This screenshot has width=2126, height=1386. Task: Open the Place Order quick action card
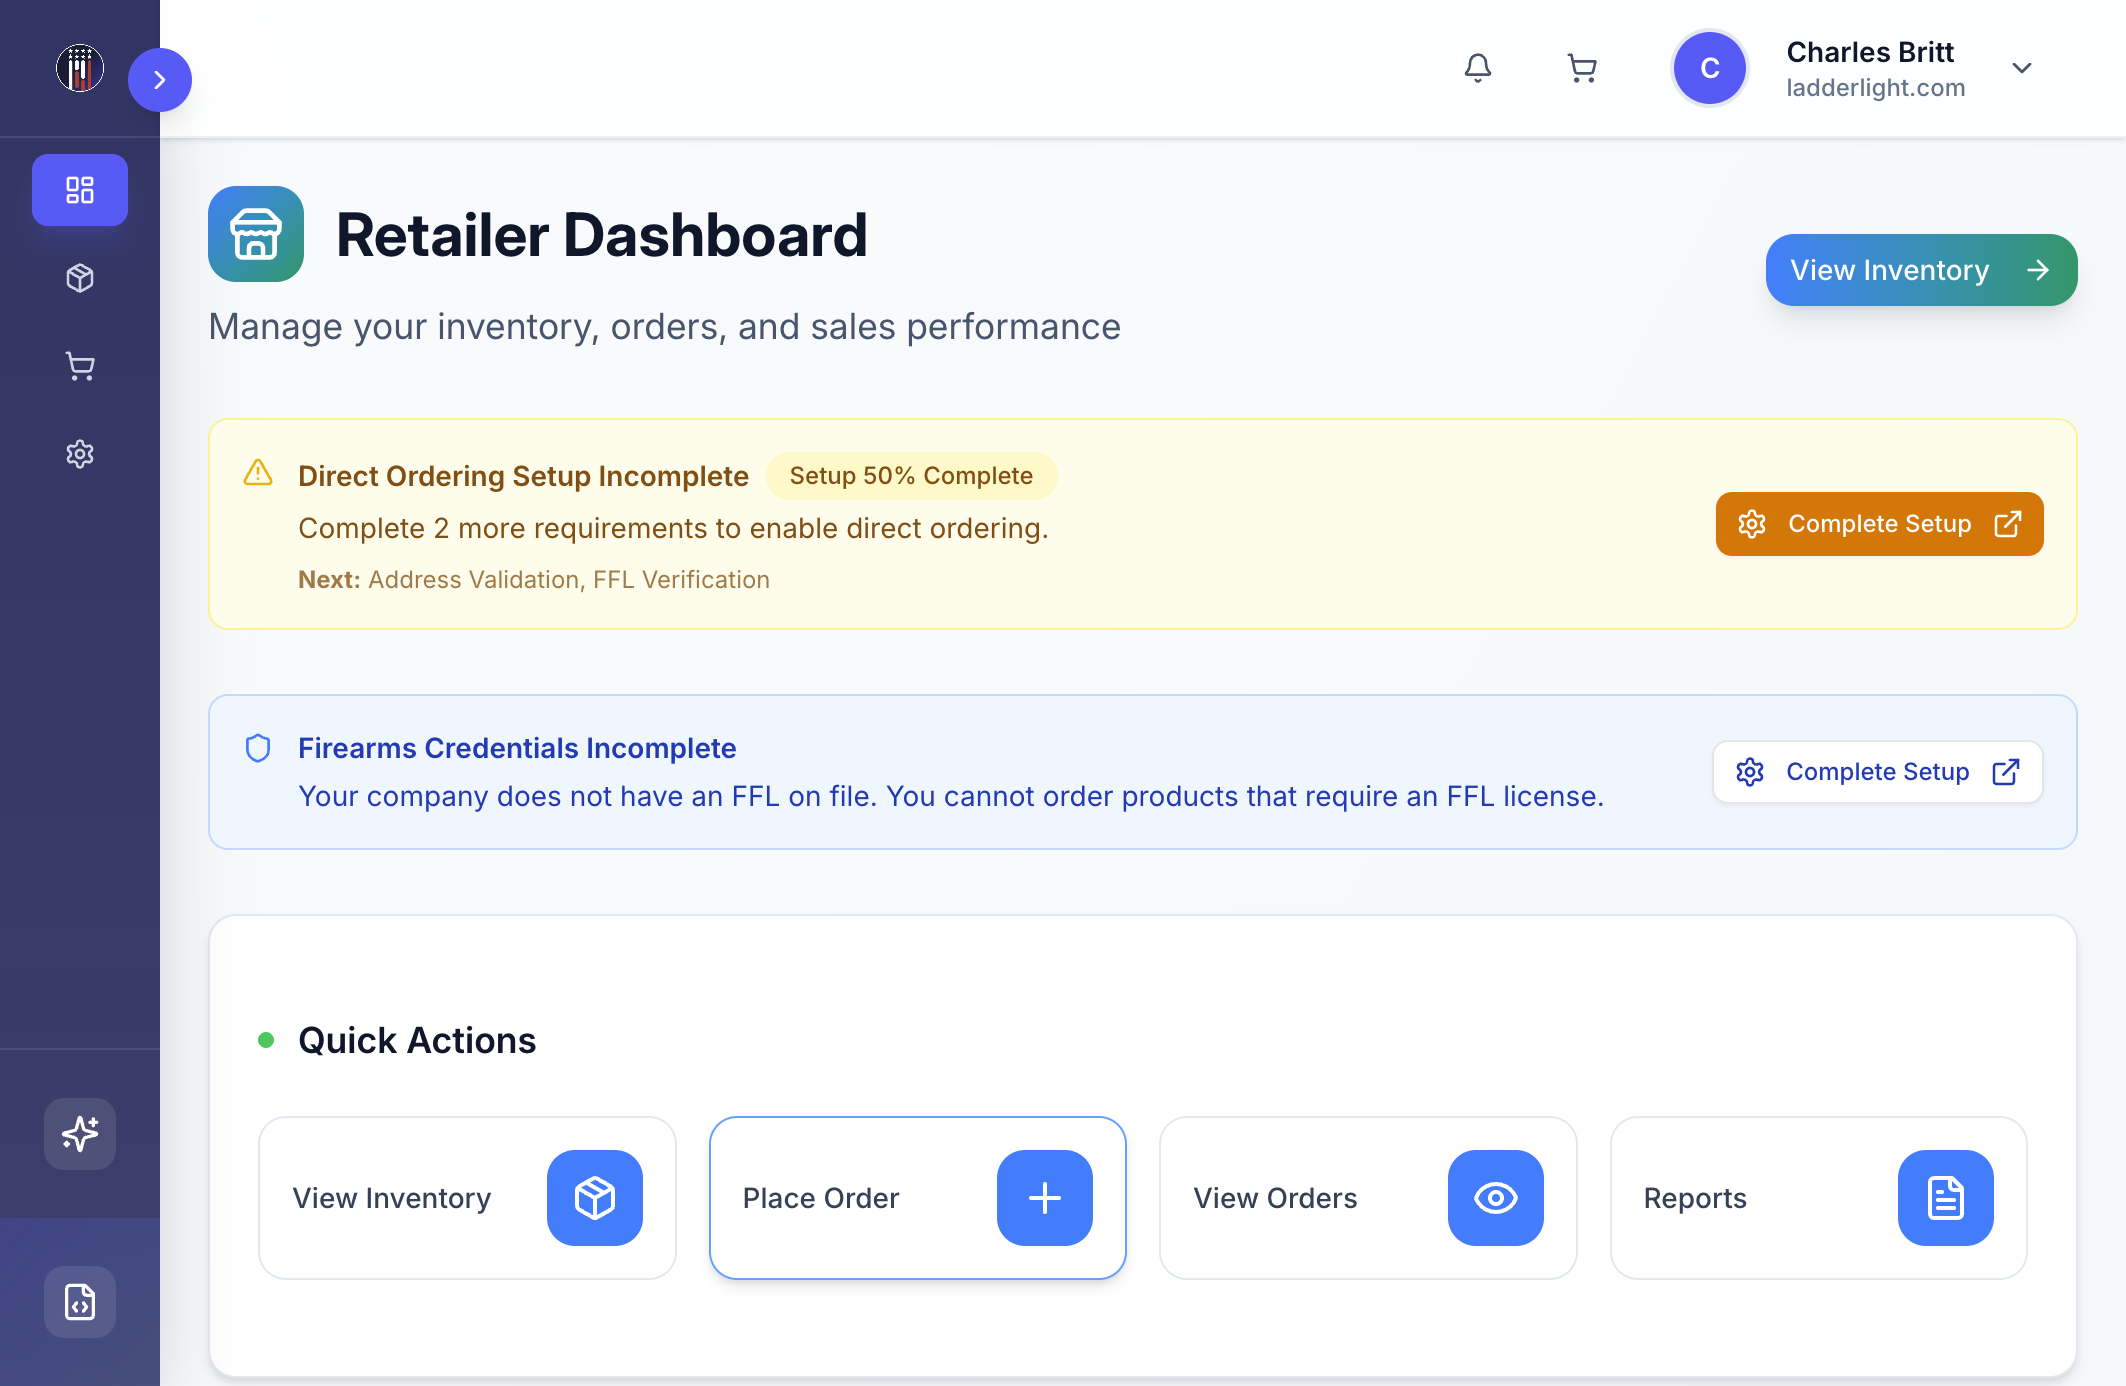coord(918,1198)
